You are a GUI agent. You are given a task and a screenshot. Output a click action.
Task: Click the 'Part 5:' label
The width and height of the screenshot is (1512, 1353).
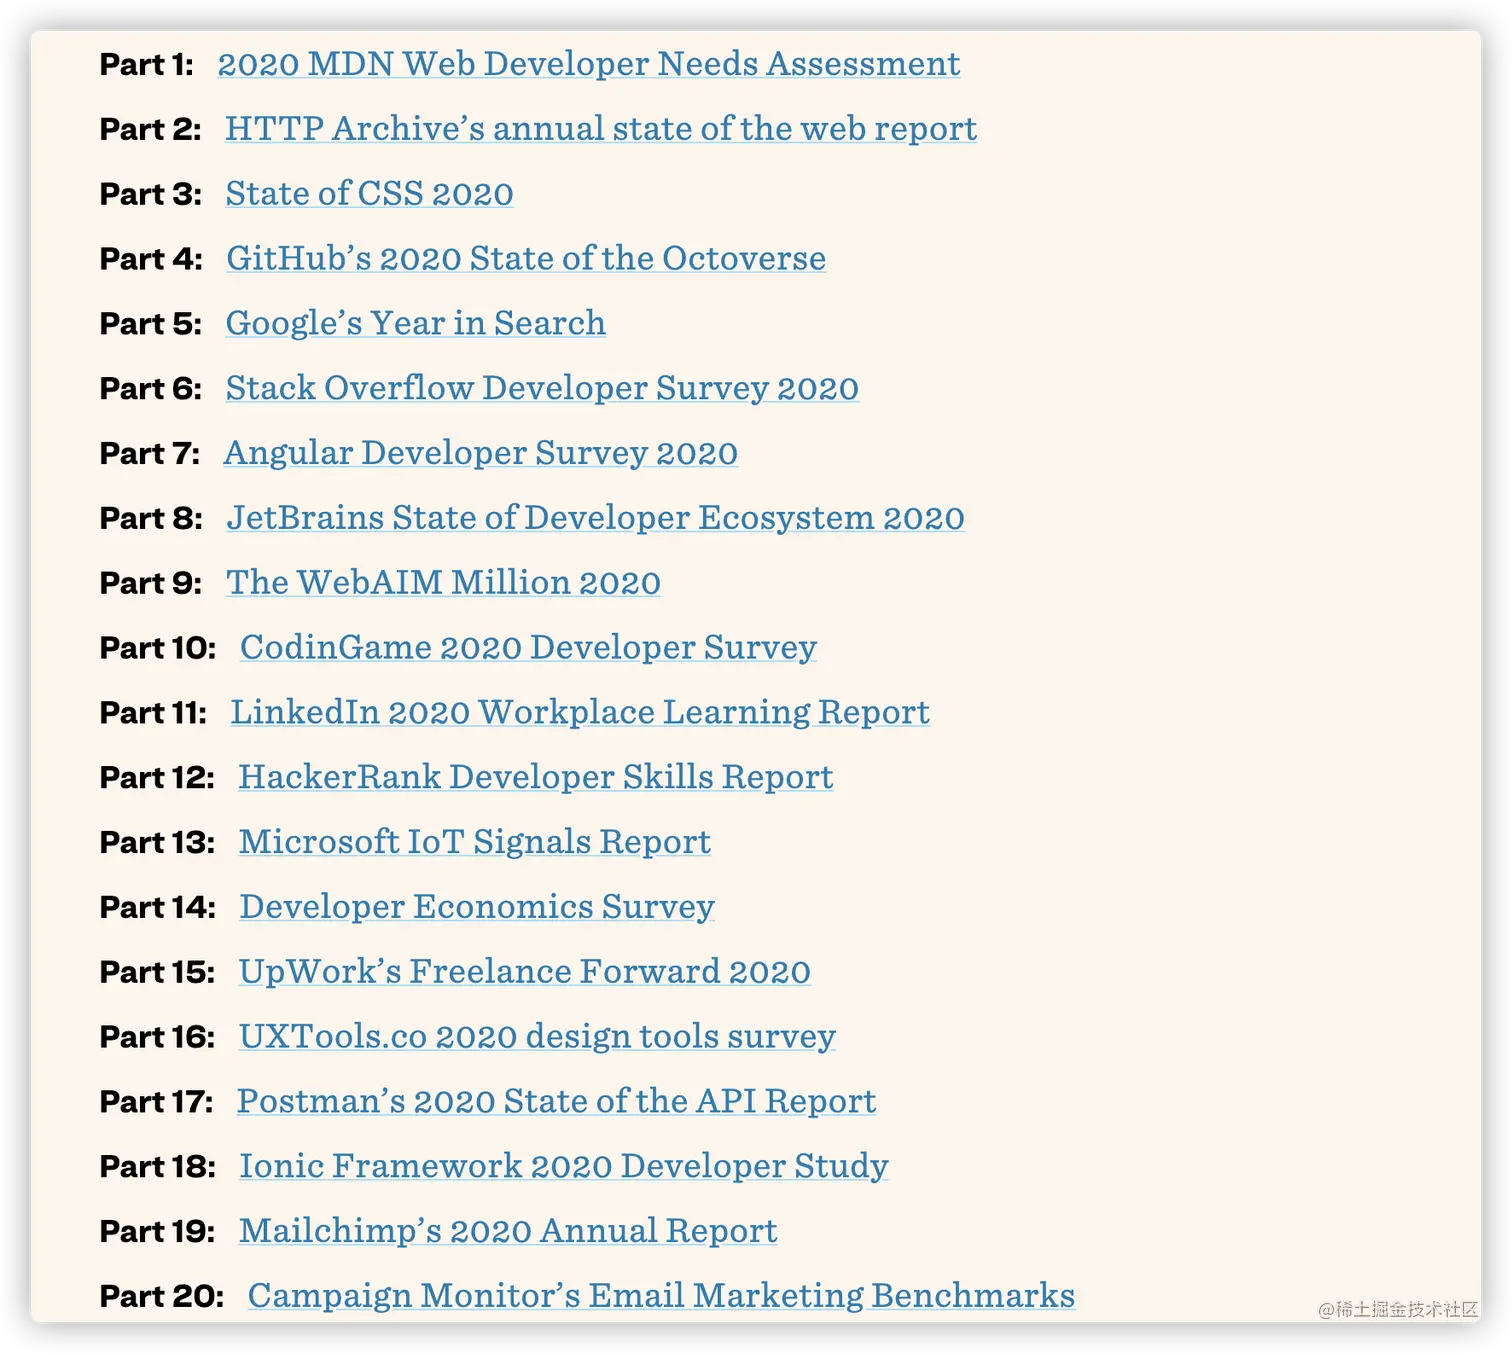point(151,325)
